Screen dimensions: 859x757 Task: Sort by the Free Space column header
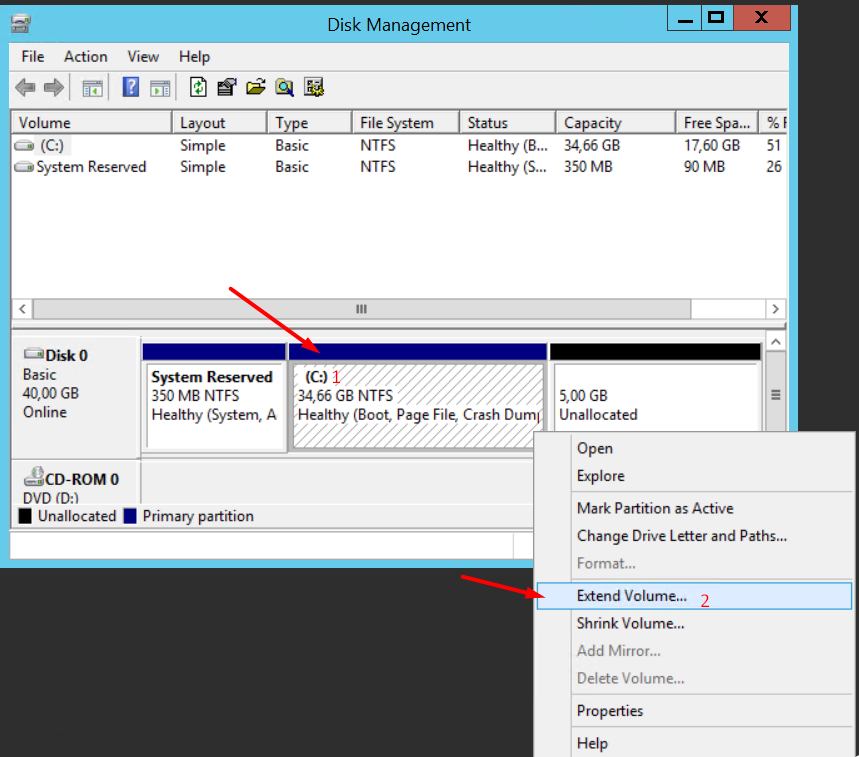tap(717, 123)
